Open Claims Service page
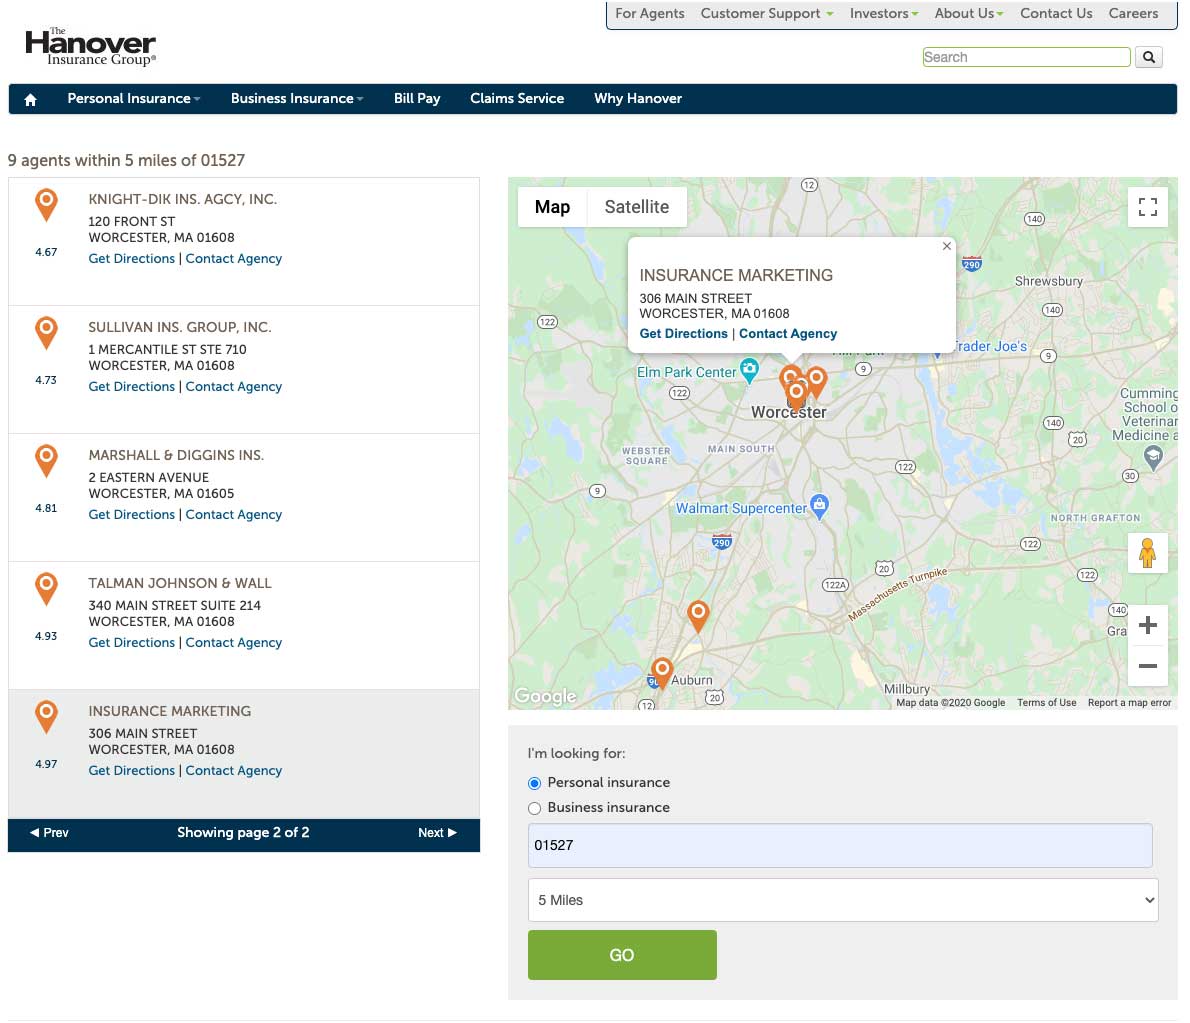This screenshot has height=1023, width=1190. [x=517, y=99]
